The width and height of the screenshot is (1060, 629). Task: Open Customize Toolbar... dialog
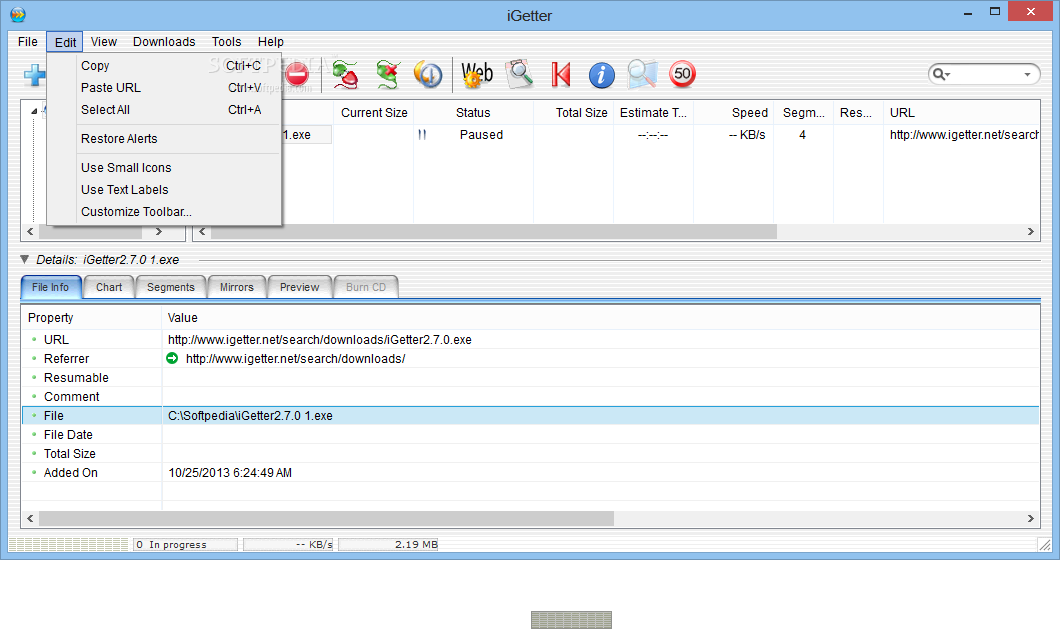point(164,212)
